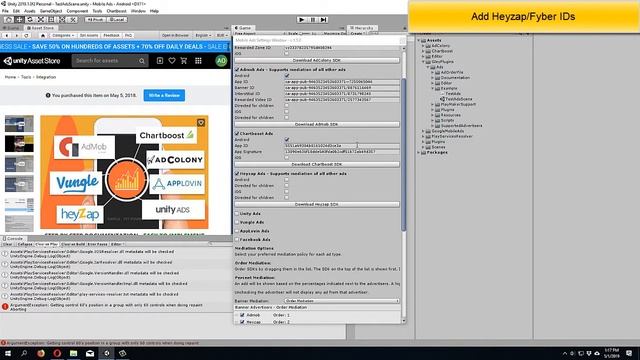The width and height of the screenshot is (640, 360).
Task: Expand the GoogleMobileAds folder
Action: coord(423,131)
